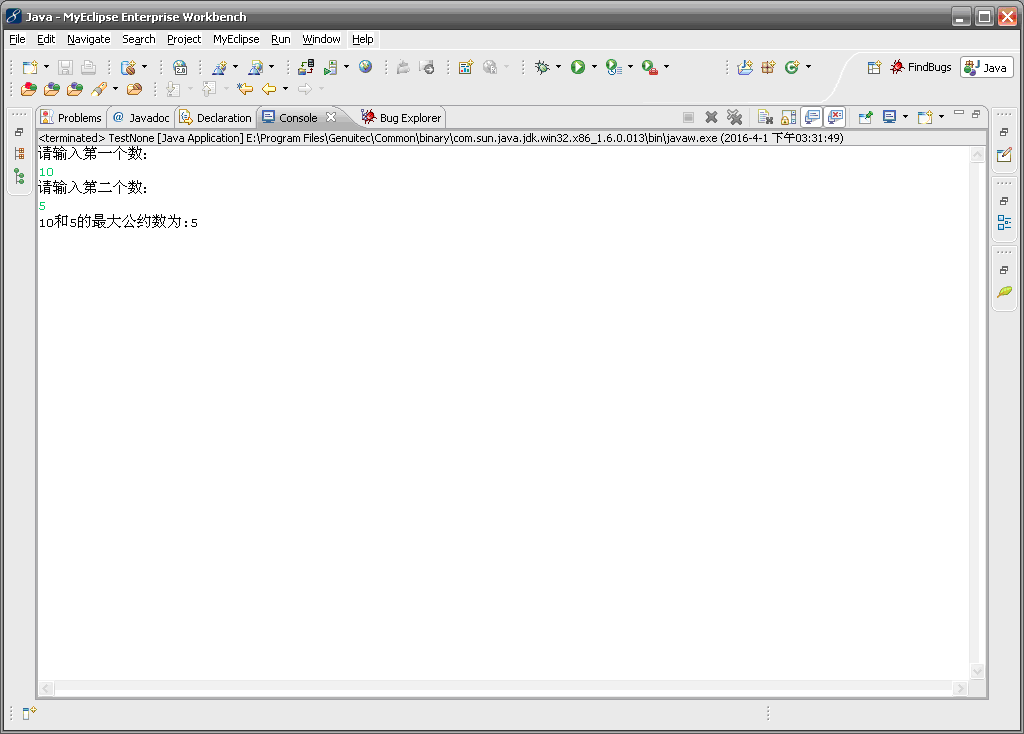Click Remove All Terminated Launches icon

click(x=735, y=118)
